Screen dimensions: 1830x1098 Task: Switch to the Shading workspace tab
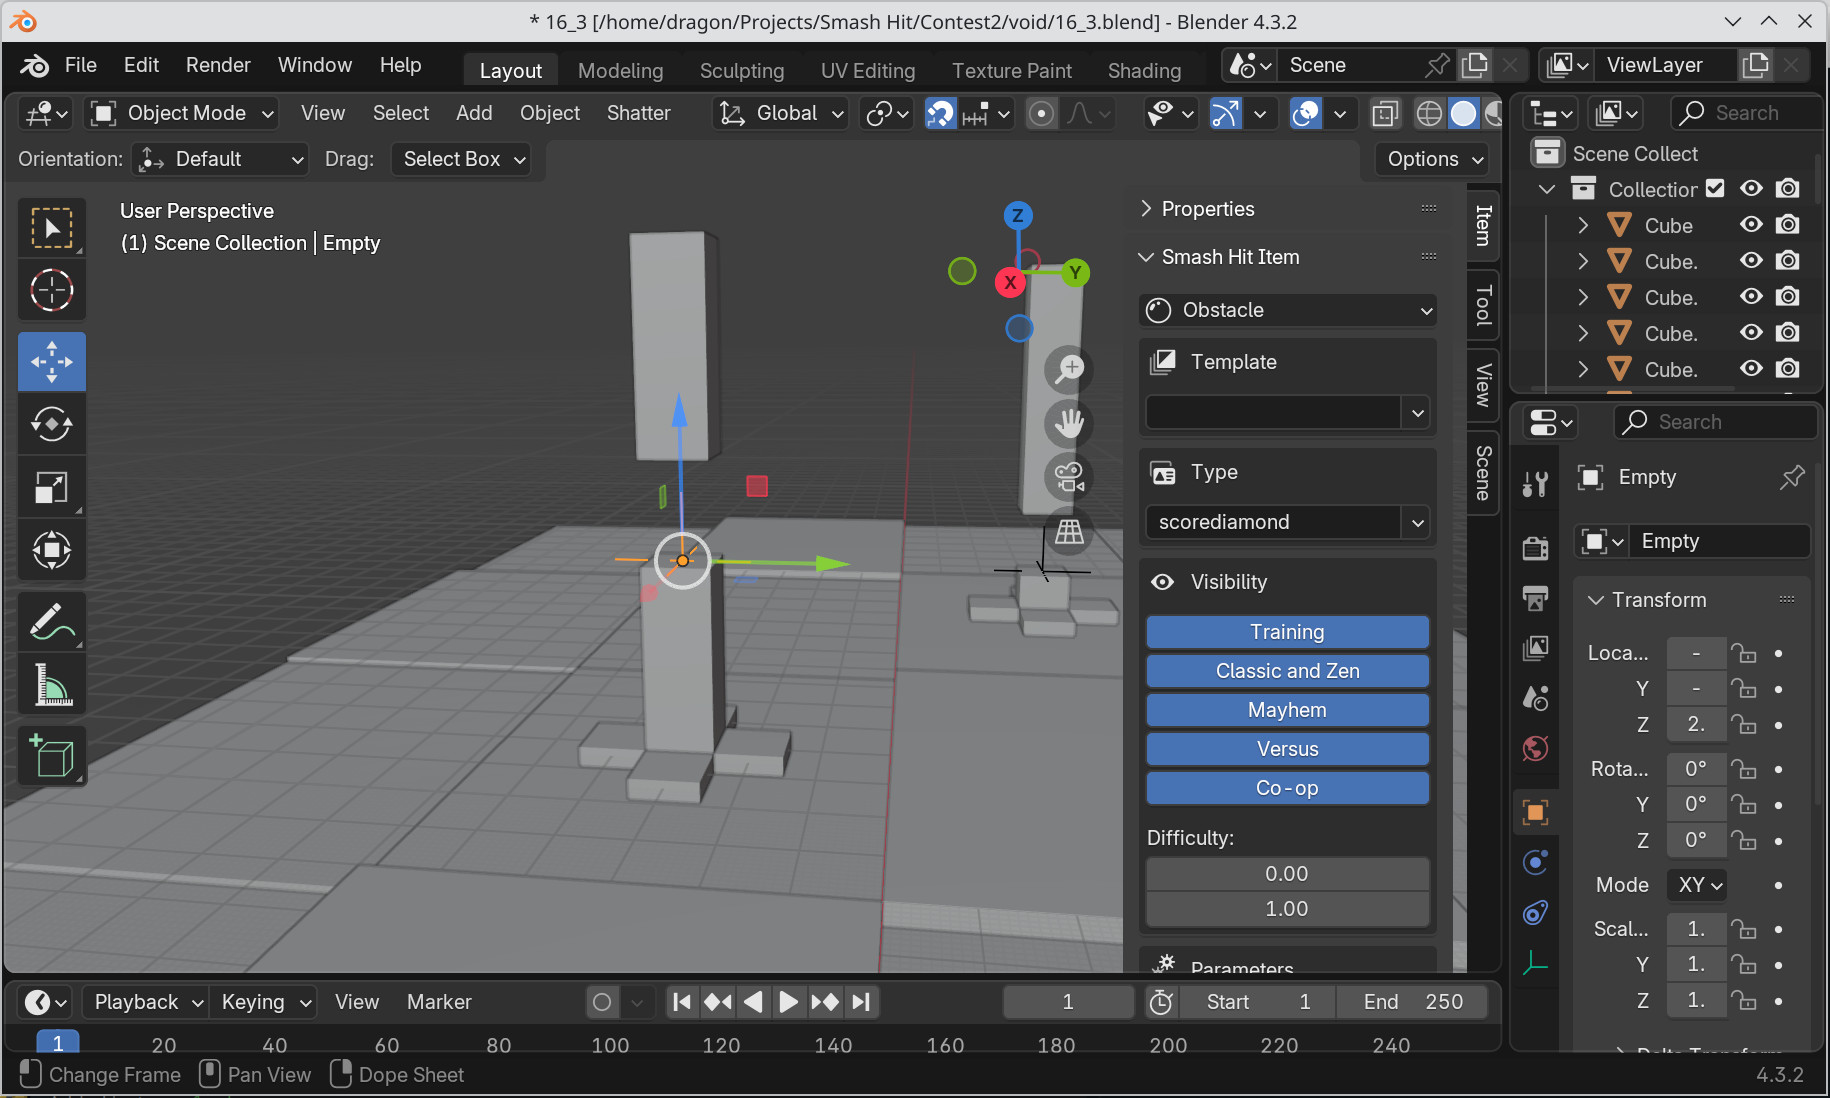coord(1144,70)
